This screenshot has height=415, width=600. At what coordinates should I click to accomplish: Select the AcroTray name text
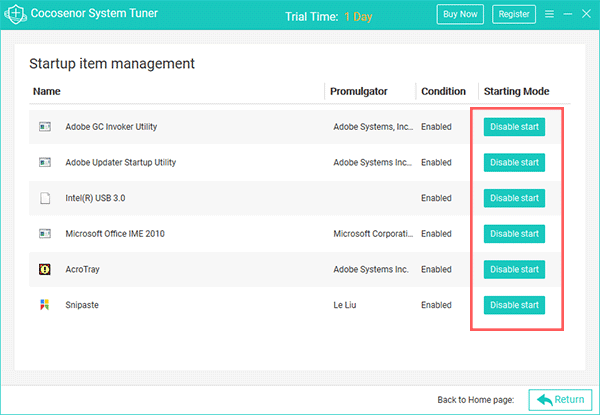click(82, 269)
